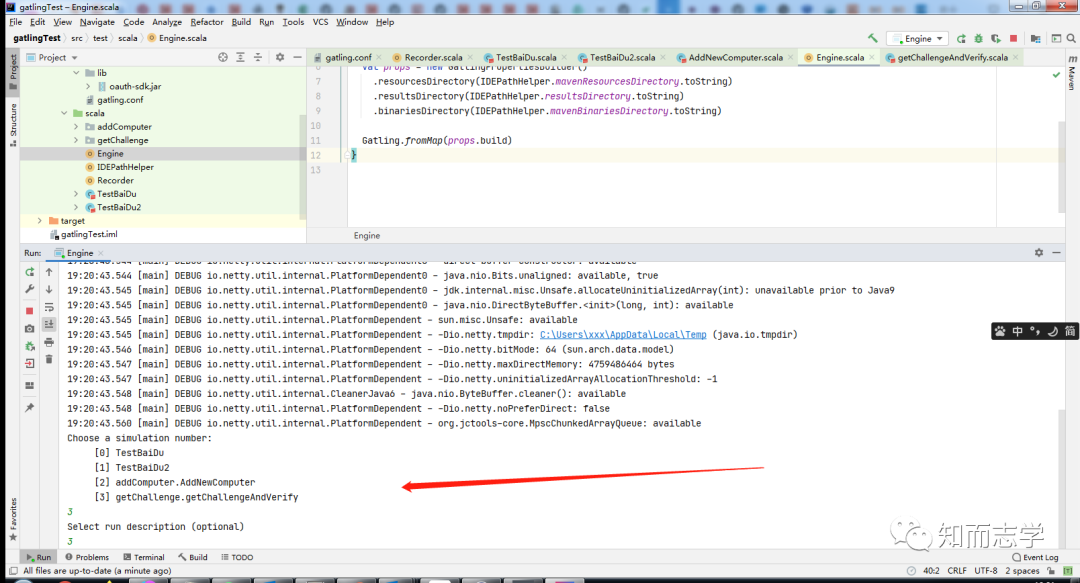Collapse the scala folder

pyautogui.click(x=64, y=113)
